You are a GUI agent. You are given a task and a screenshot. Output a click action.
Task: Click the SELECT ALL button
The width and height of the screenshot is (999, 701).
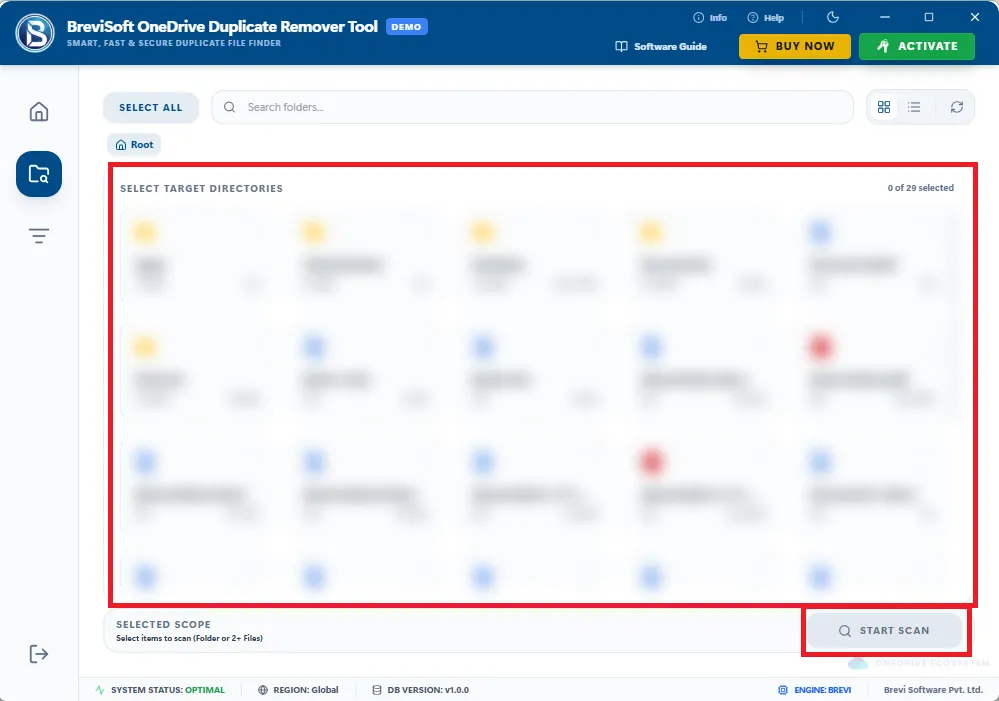pos(151,108)
